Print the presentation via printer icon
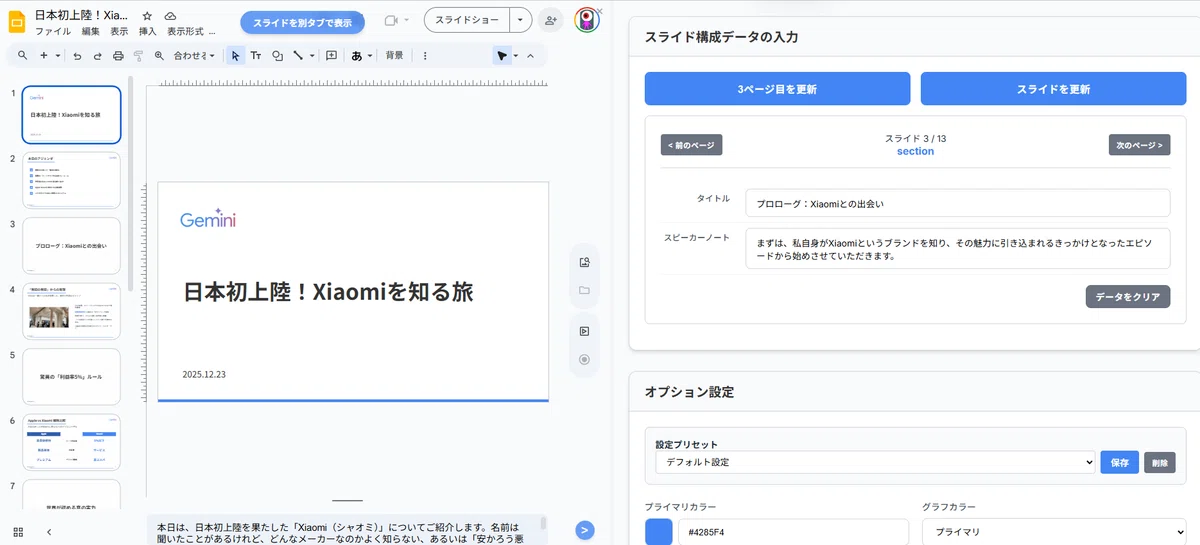This screenshot has height=545, width=1200. pos(118,56)
